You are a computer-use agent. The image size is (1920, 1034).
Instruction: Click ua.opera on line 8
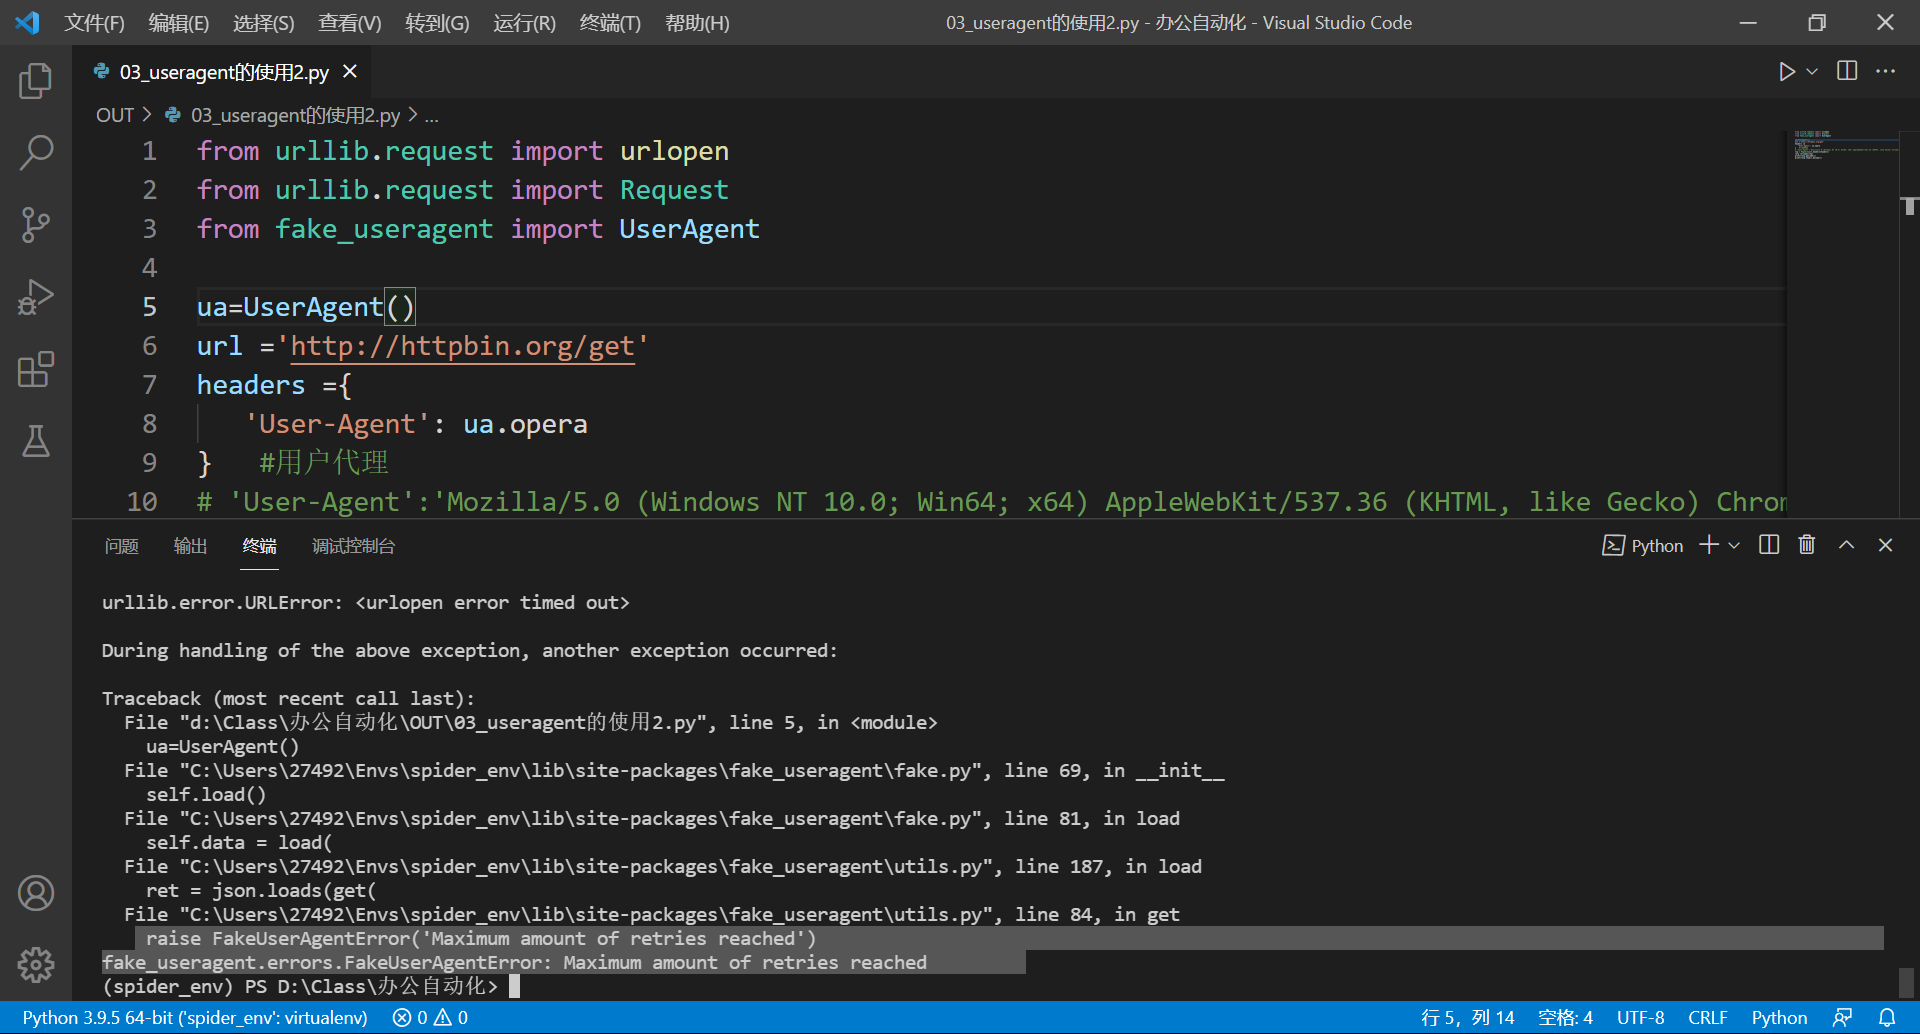[x=525, y=424]
